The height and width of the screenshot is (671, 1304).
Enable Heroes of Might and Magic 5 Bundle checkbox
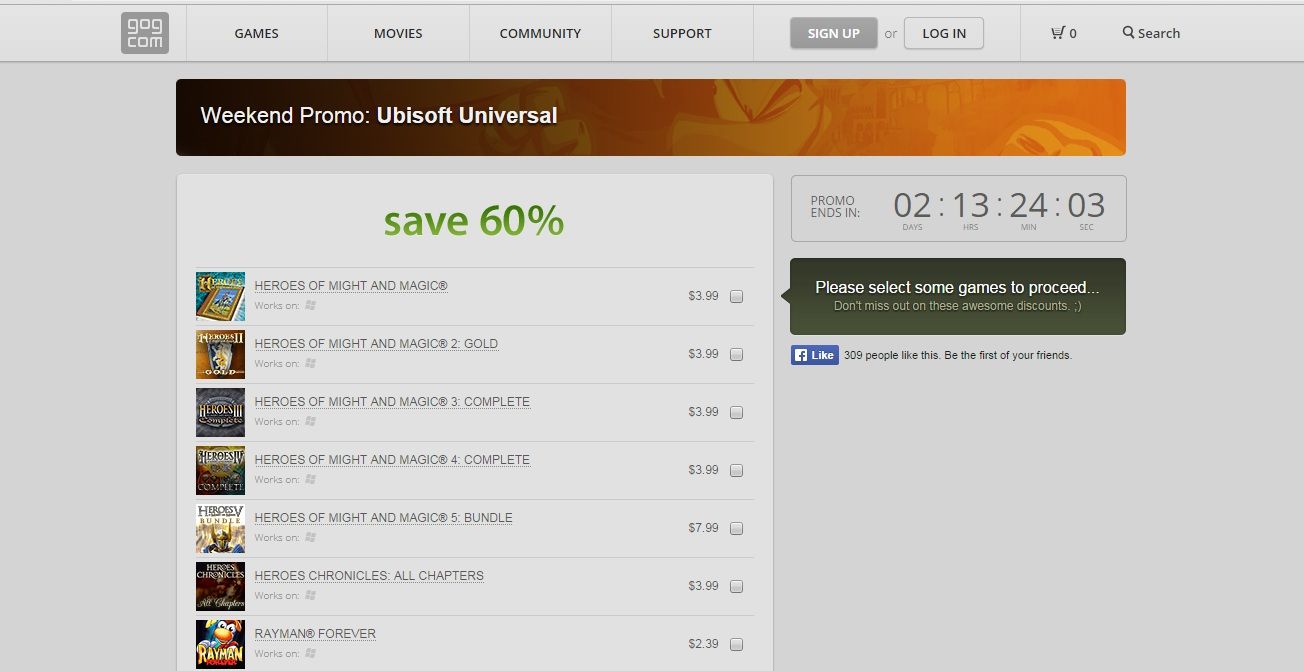[x=737, y=528]
